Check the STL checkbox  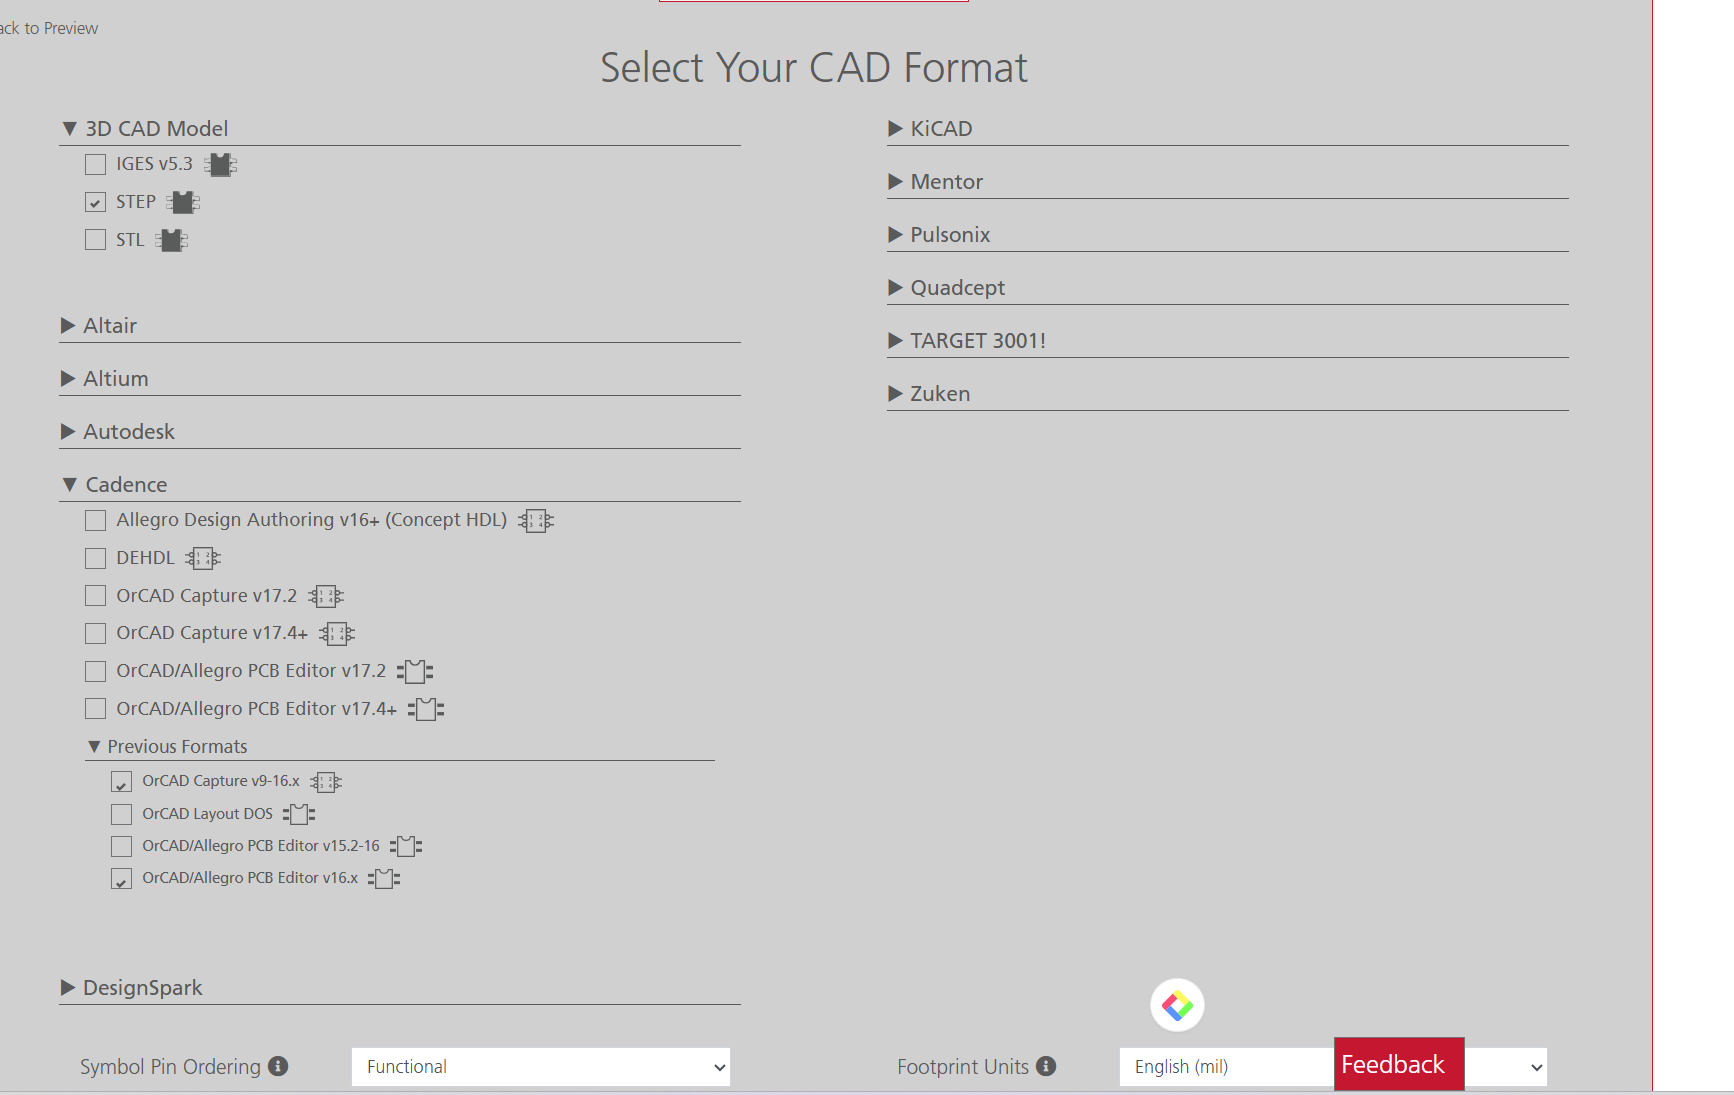pyautogui.click(x=95, y=240)
